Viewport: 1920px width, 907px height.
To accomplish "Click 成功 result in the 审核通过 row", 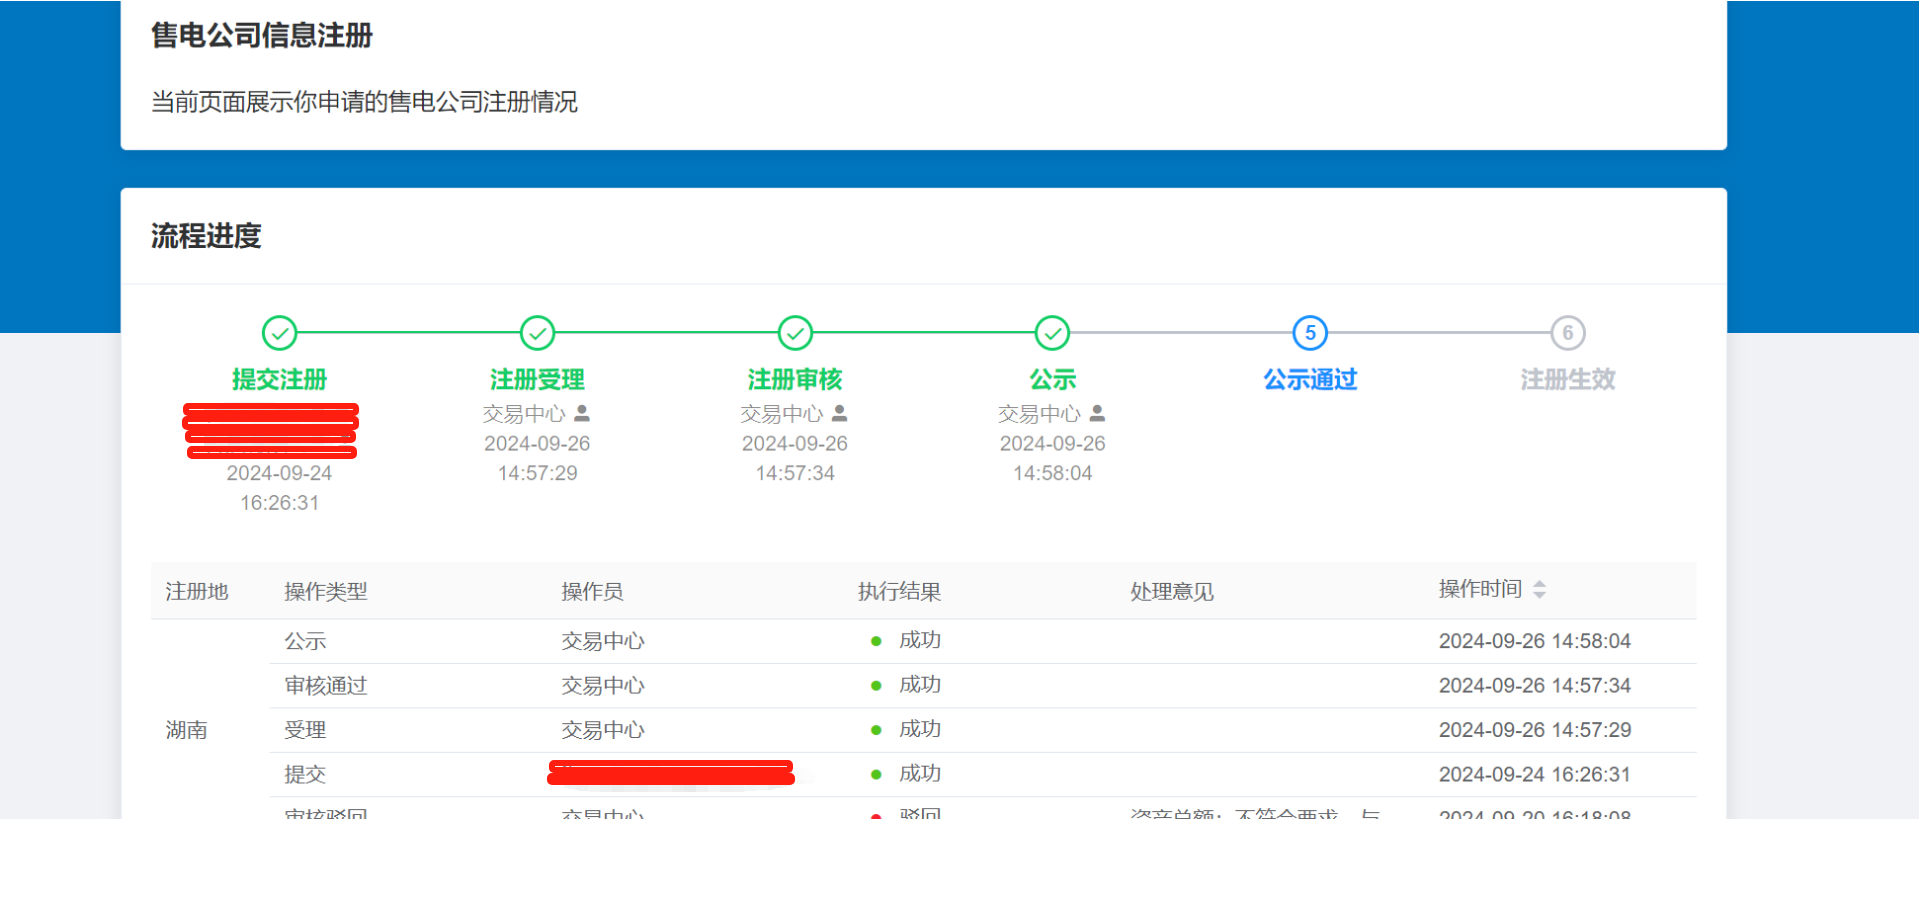I will tap(920, 685).
